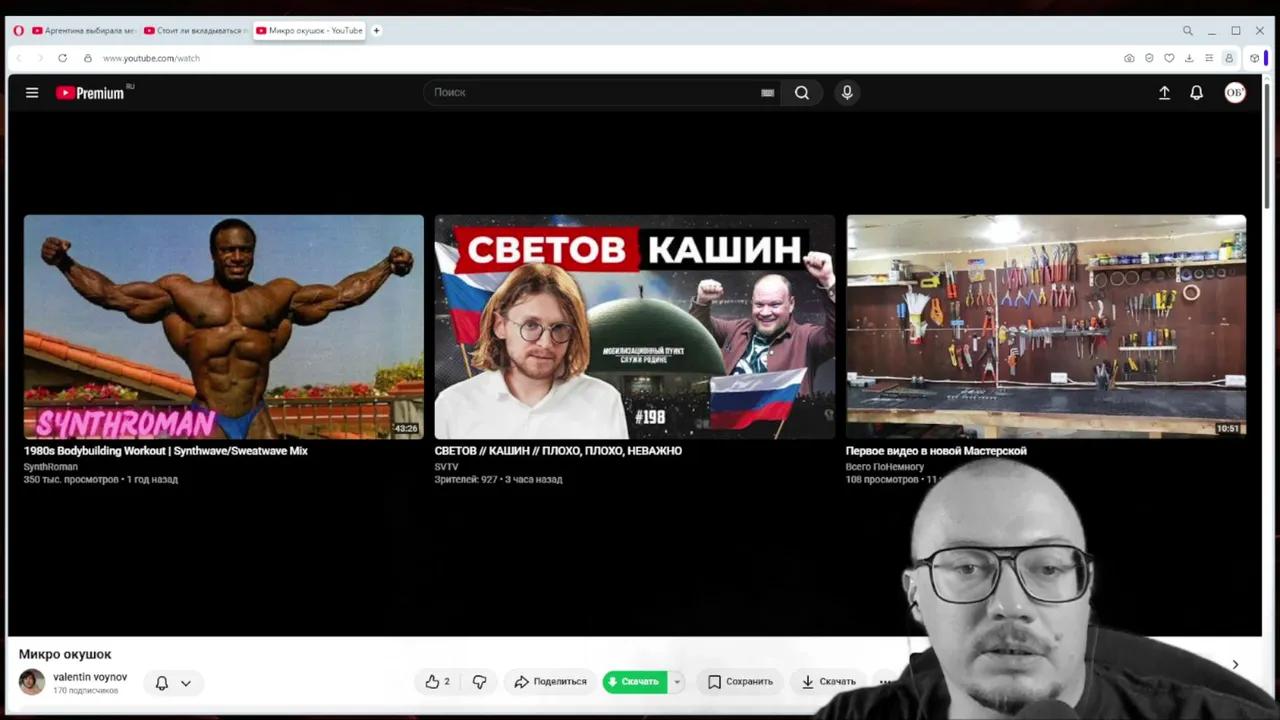Screen dimensions: 1280x720
Task: Open the Opera main menu logo
Action: click(18, 31)
